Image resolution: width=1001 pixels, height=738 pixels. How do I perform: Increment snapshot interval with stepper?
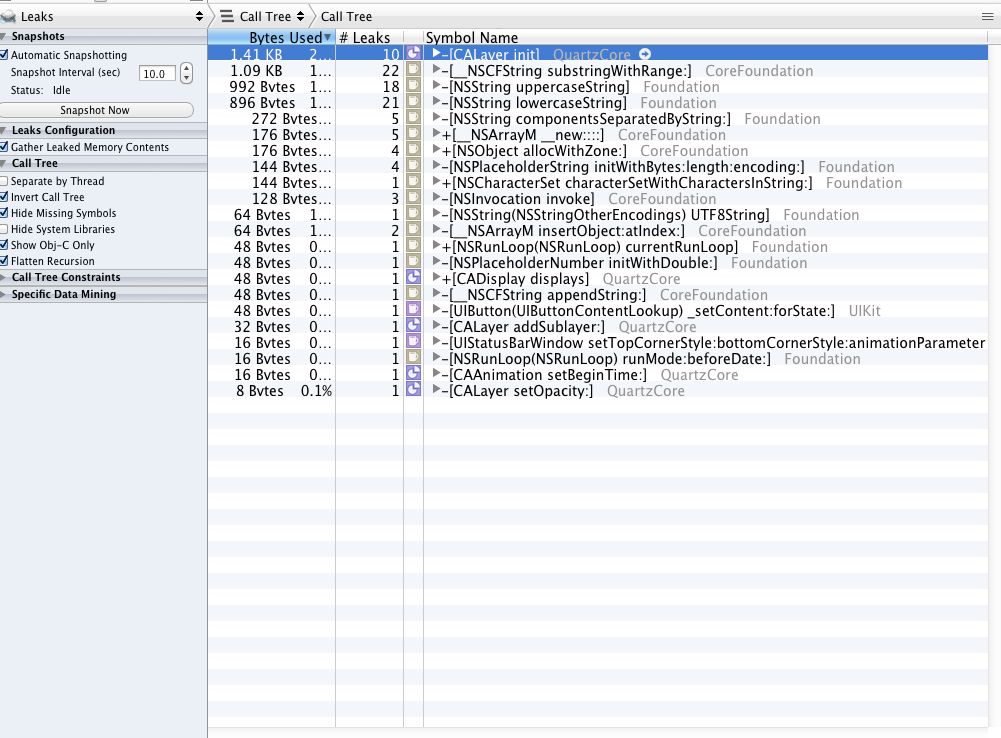(186, 68)
